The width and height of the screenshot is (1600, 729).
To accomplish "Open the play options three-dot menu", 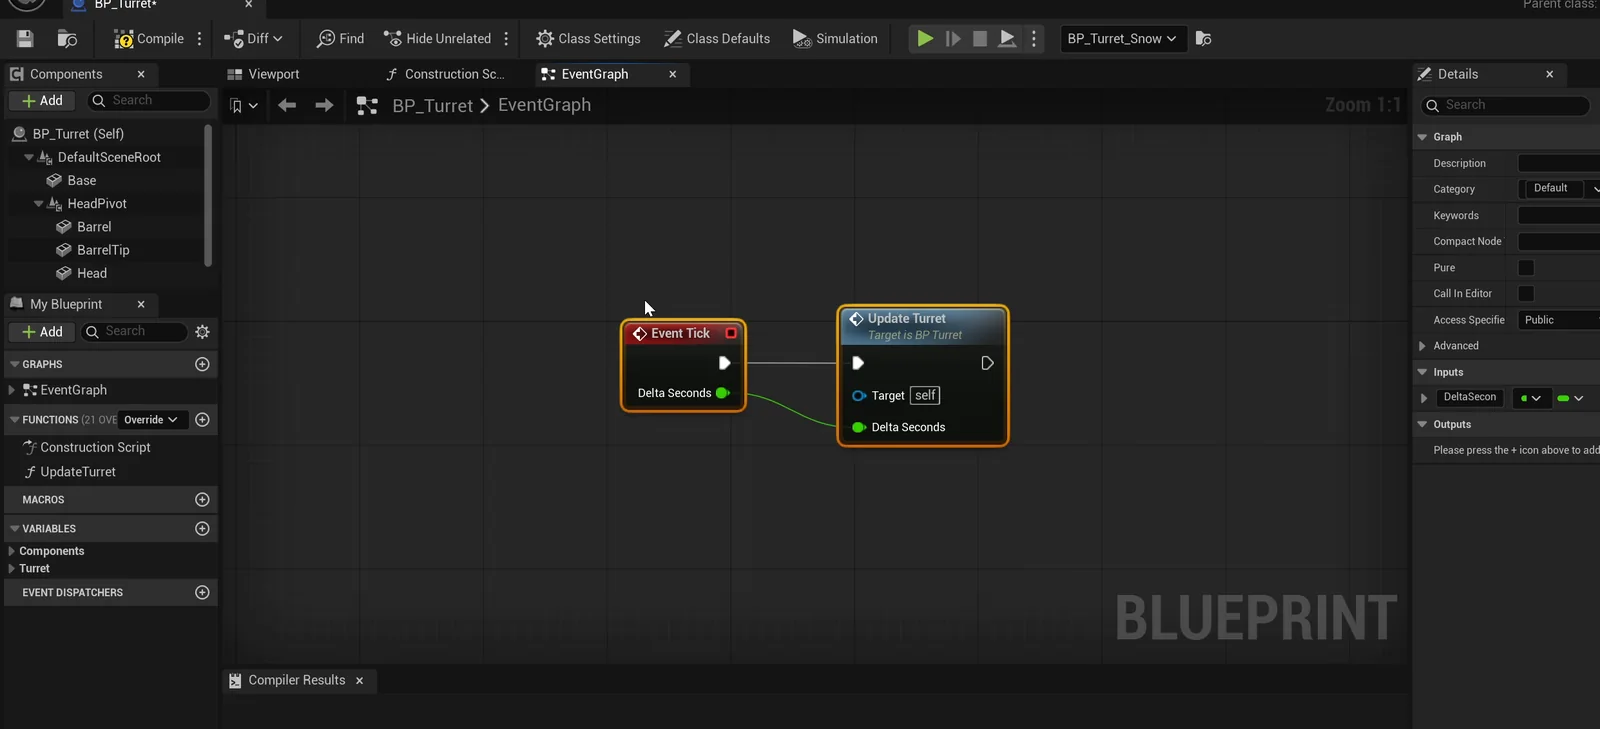I will pyautogui.click(x=1034, y=39).
